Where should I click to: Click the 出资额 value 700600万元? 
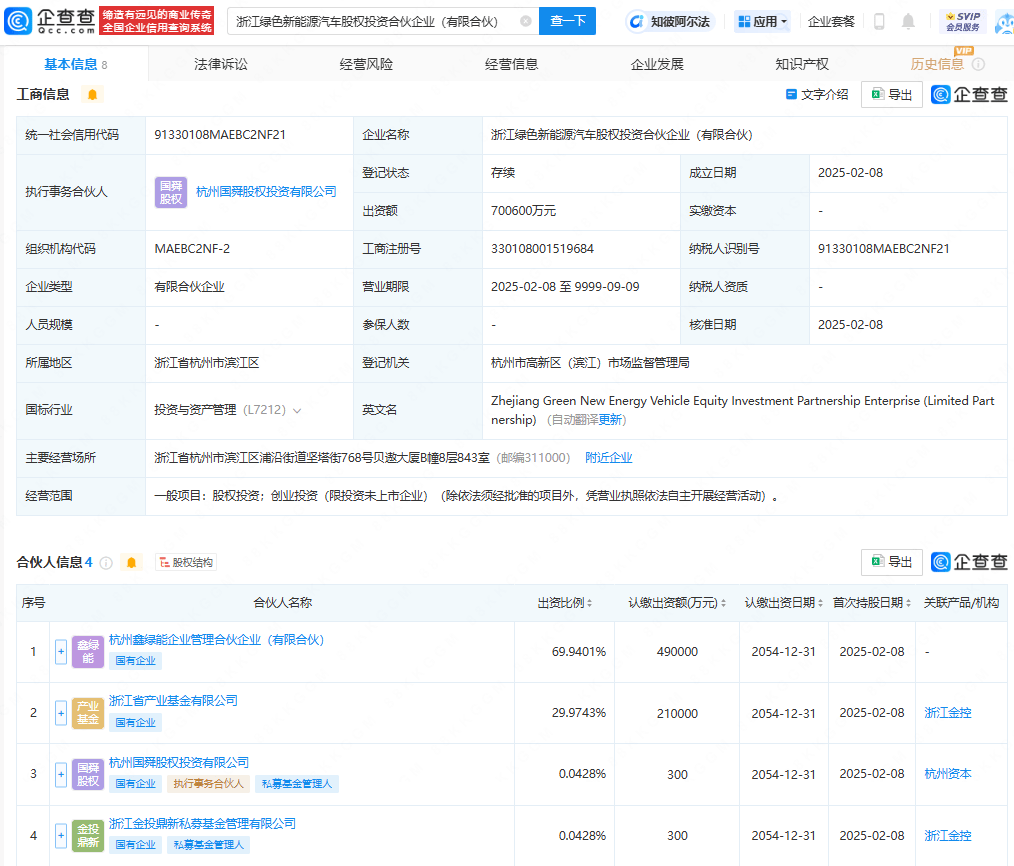[523, 211]
